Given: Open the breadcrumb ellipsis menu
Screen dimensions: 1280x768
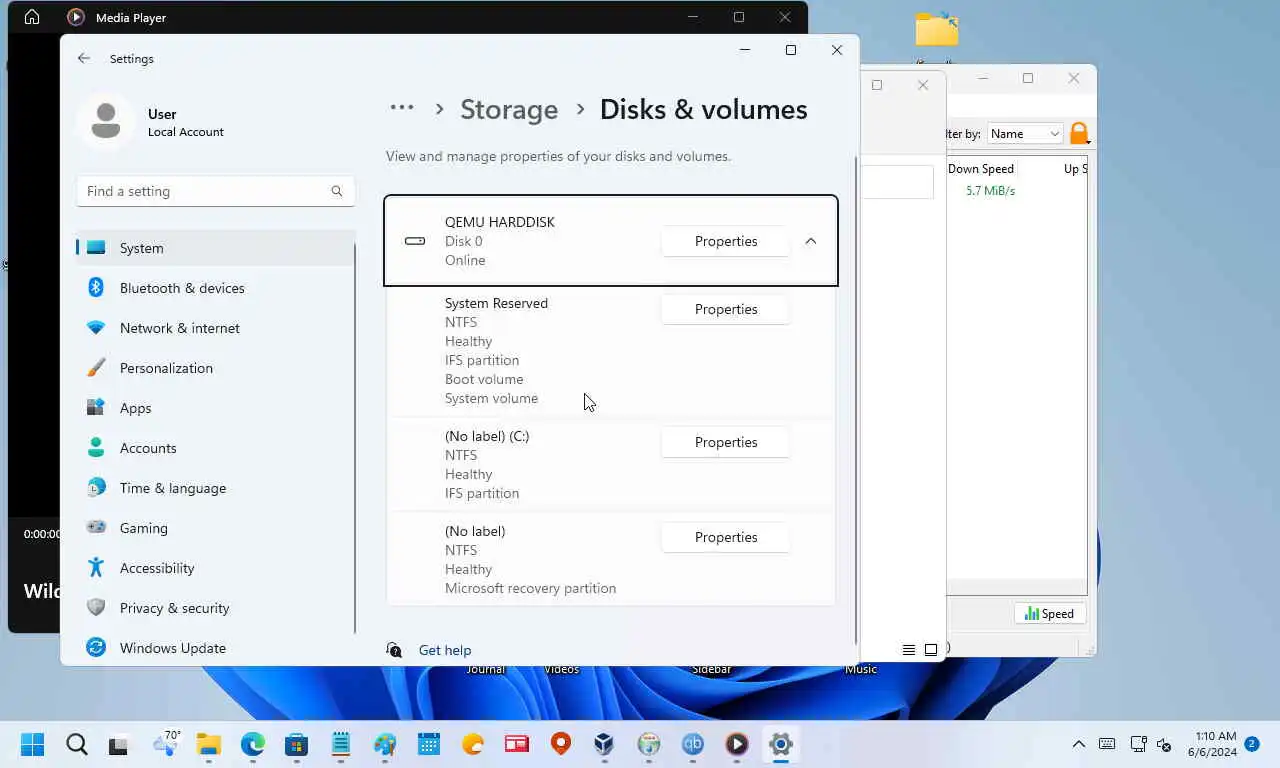Looking at the screenshot, I should 402,108.
